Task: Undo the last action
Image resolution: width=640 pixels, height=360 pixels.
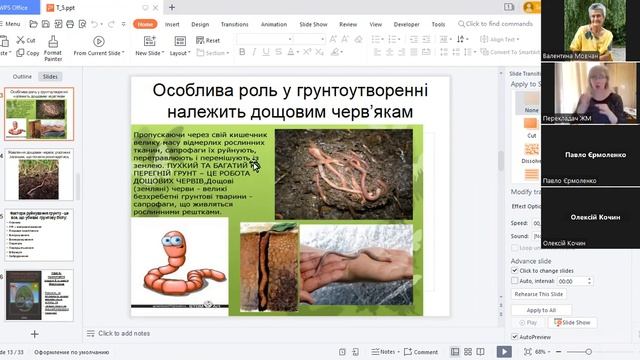Action: coord(94,24)
